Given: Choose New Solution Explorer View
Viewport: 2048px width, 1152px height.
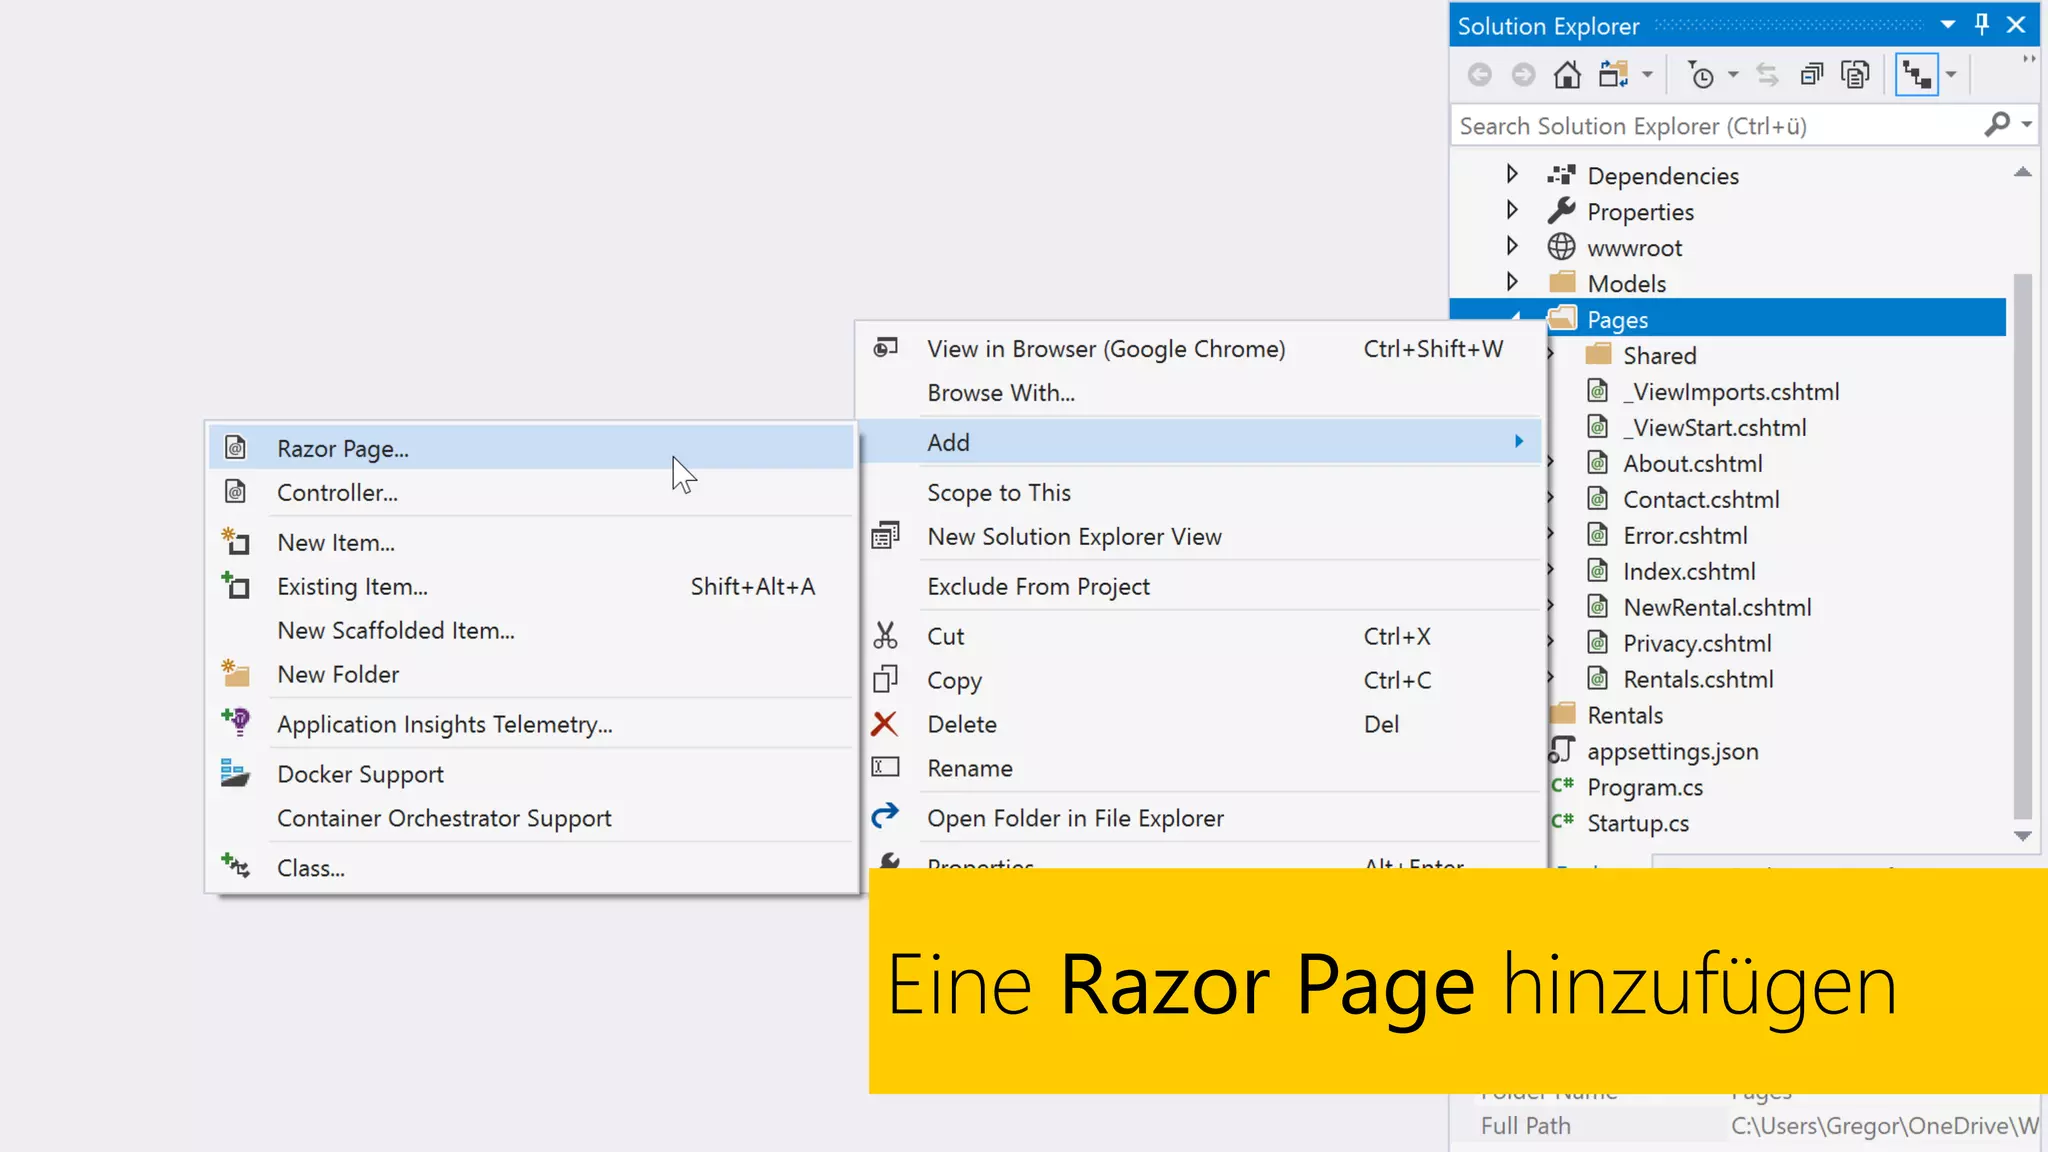Looking at the screenshot, I should tap(1200, 537).
